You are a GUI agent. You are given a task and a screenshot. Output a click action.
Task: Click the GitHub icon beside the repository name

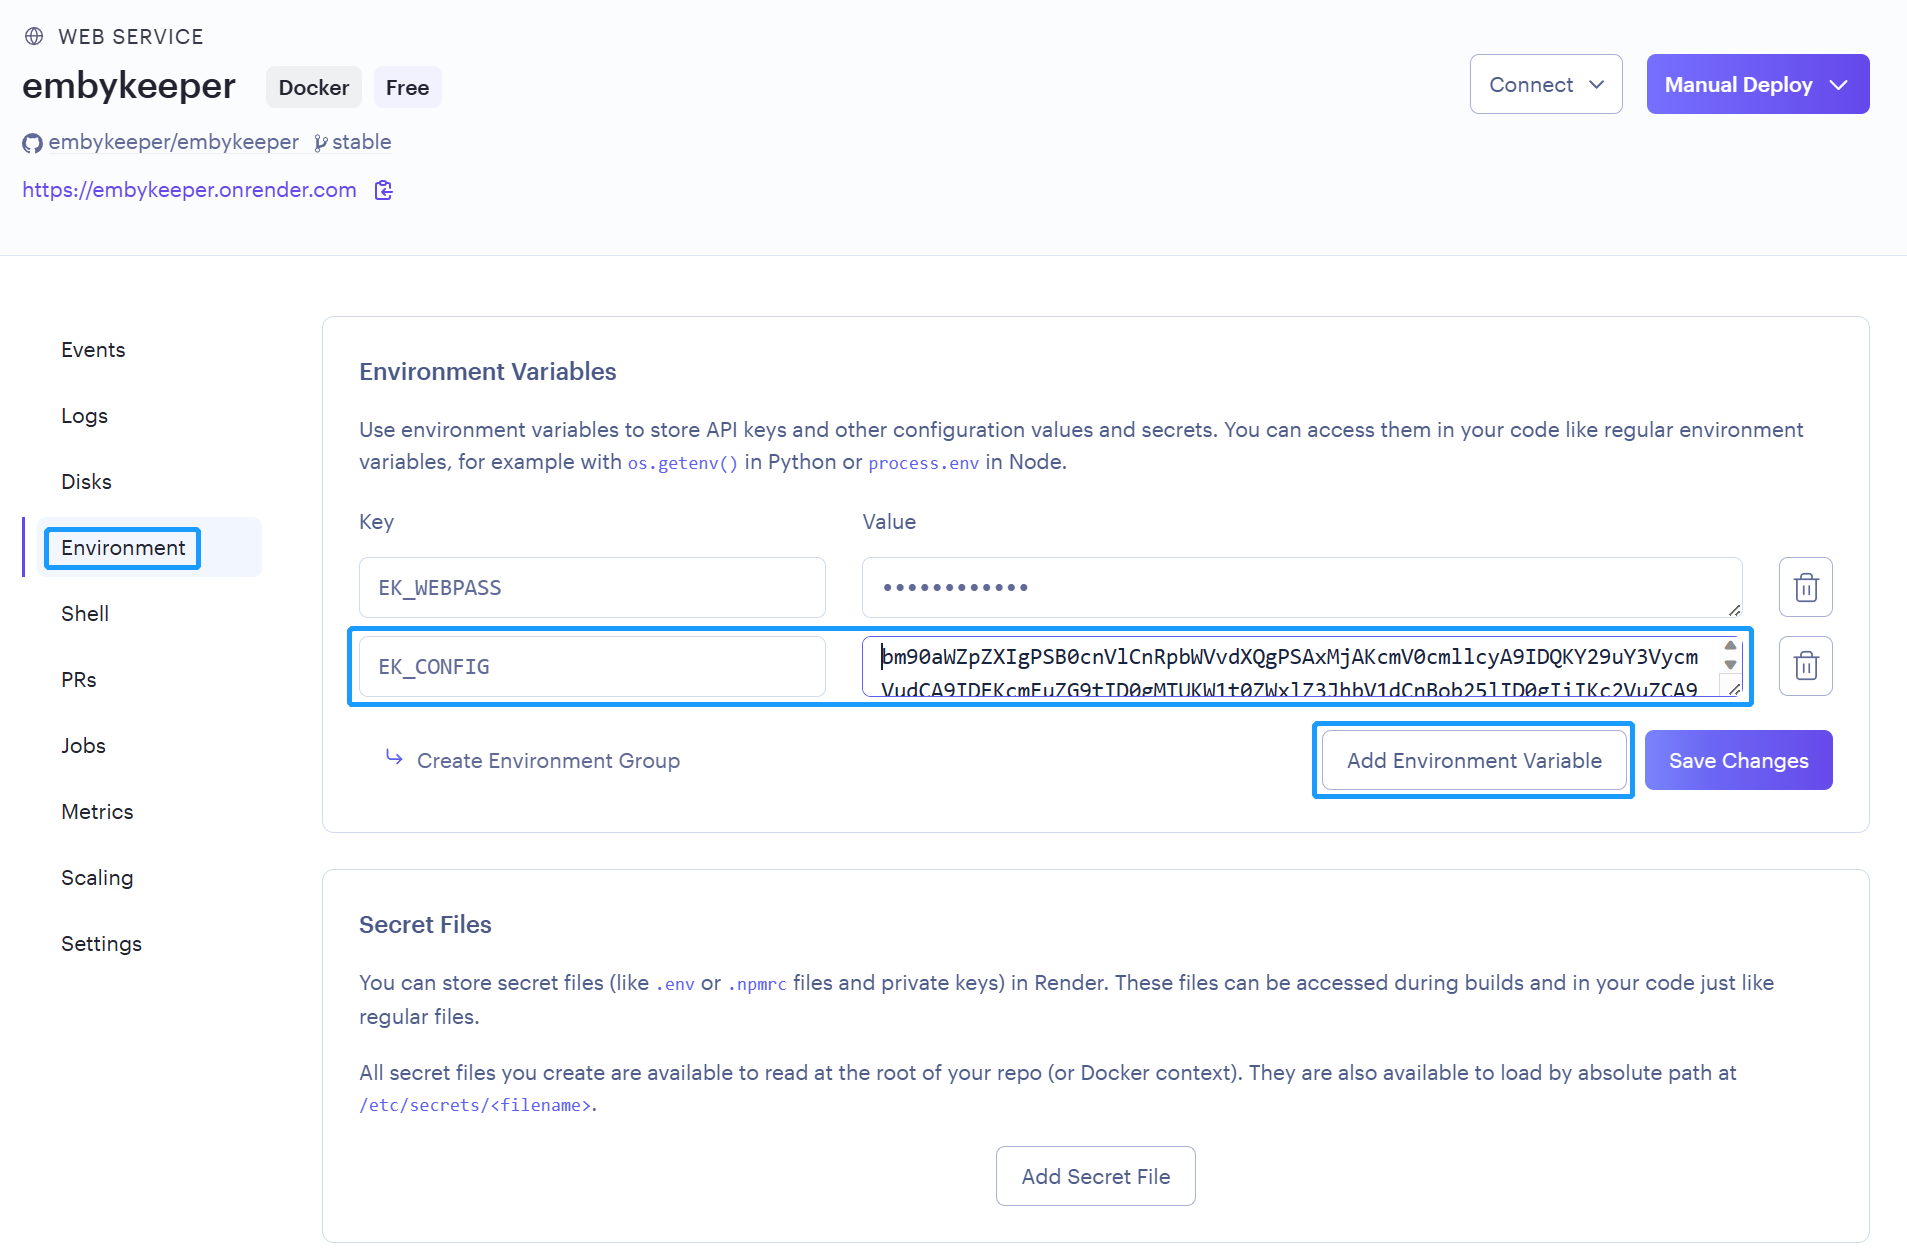tap(32, 143)
